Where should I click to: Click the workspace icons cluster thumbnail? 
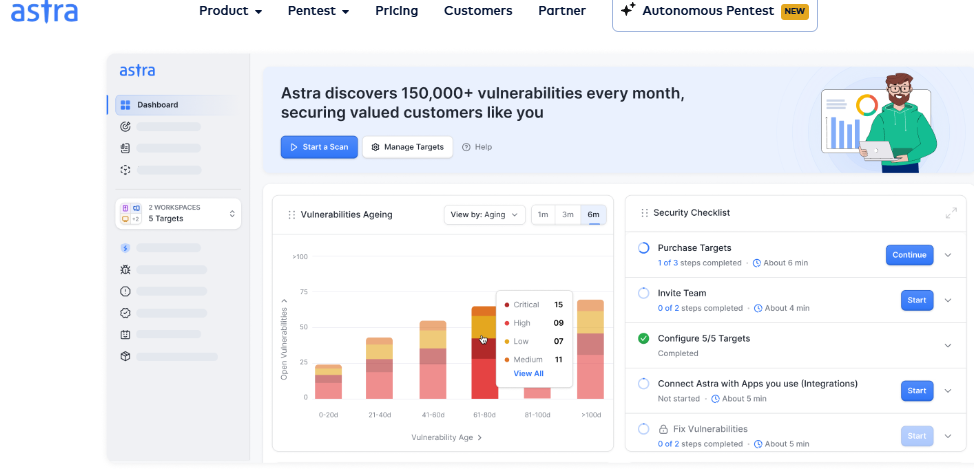point(131,214)
